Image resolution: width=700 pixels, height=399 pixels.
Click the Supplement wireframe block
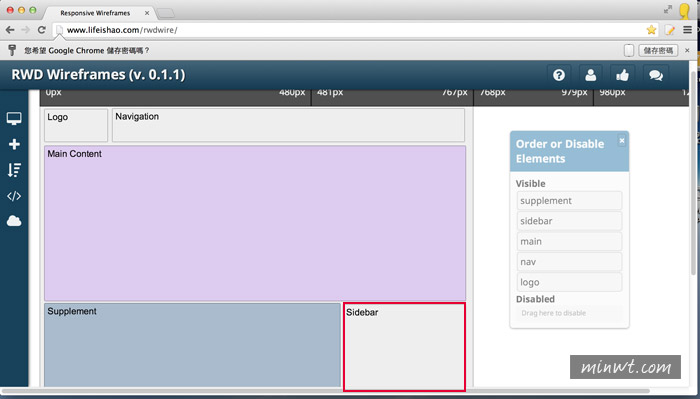tap(192, 345)
